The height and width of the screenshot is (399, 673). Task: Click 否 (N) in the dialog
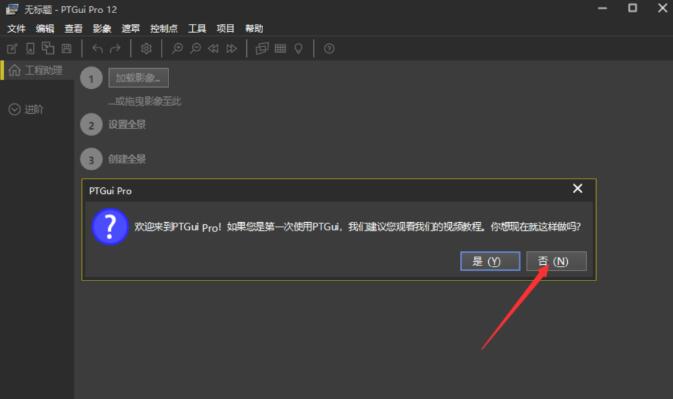pos(556,261)
